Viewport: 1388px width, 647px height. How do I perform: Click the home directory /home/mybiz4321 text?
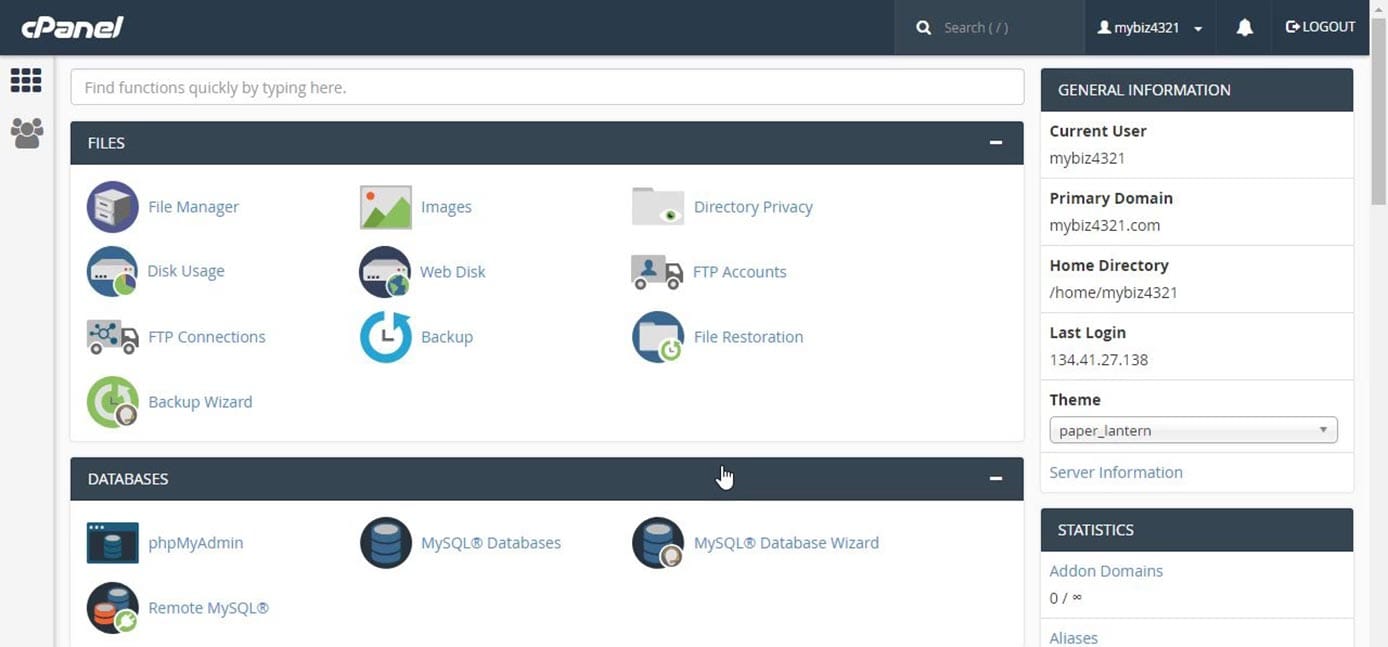(x=1113, y=293)
